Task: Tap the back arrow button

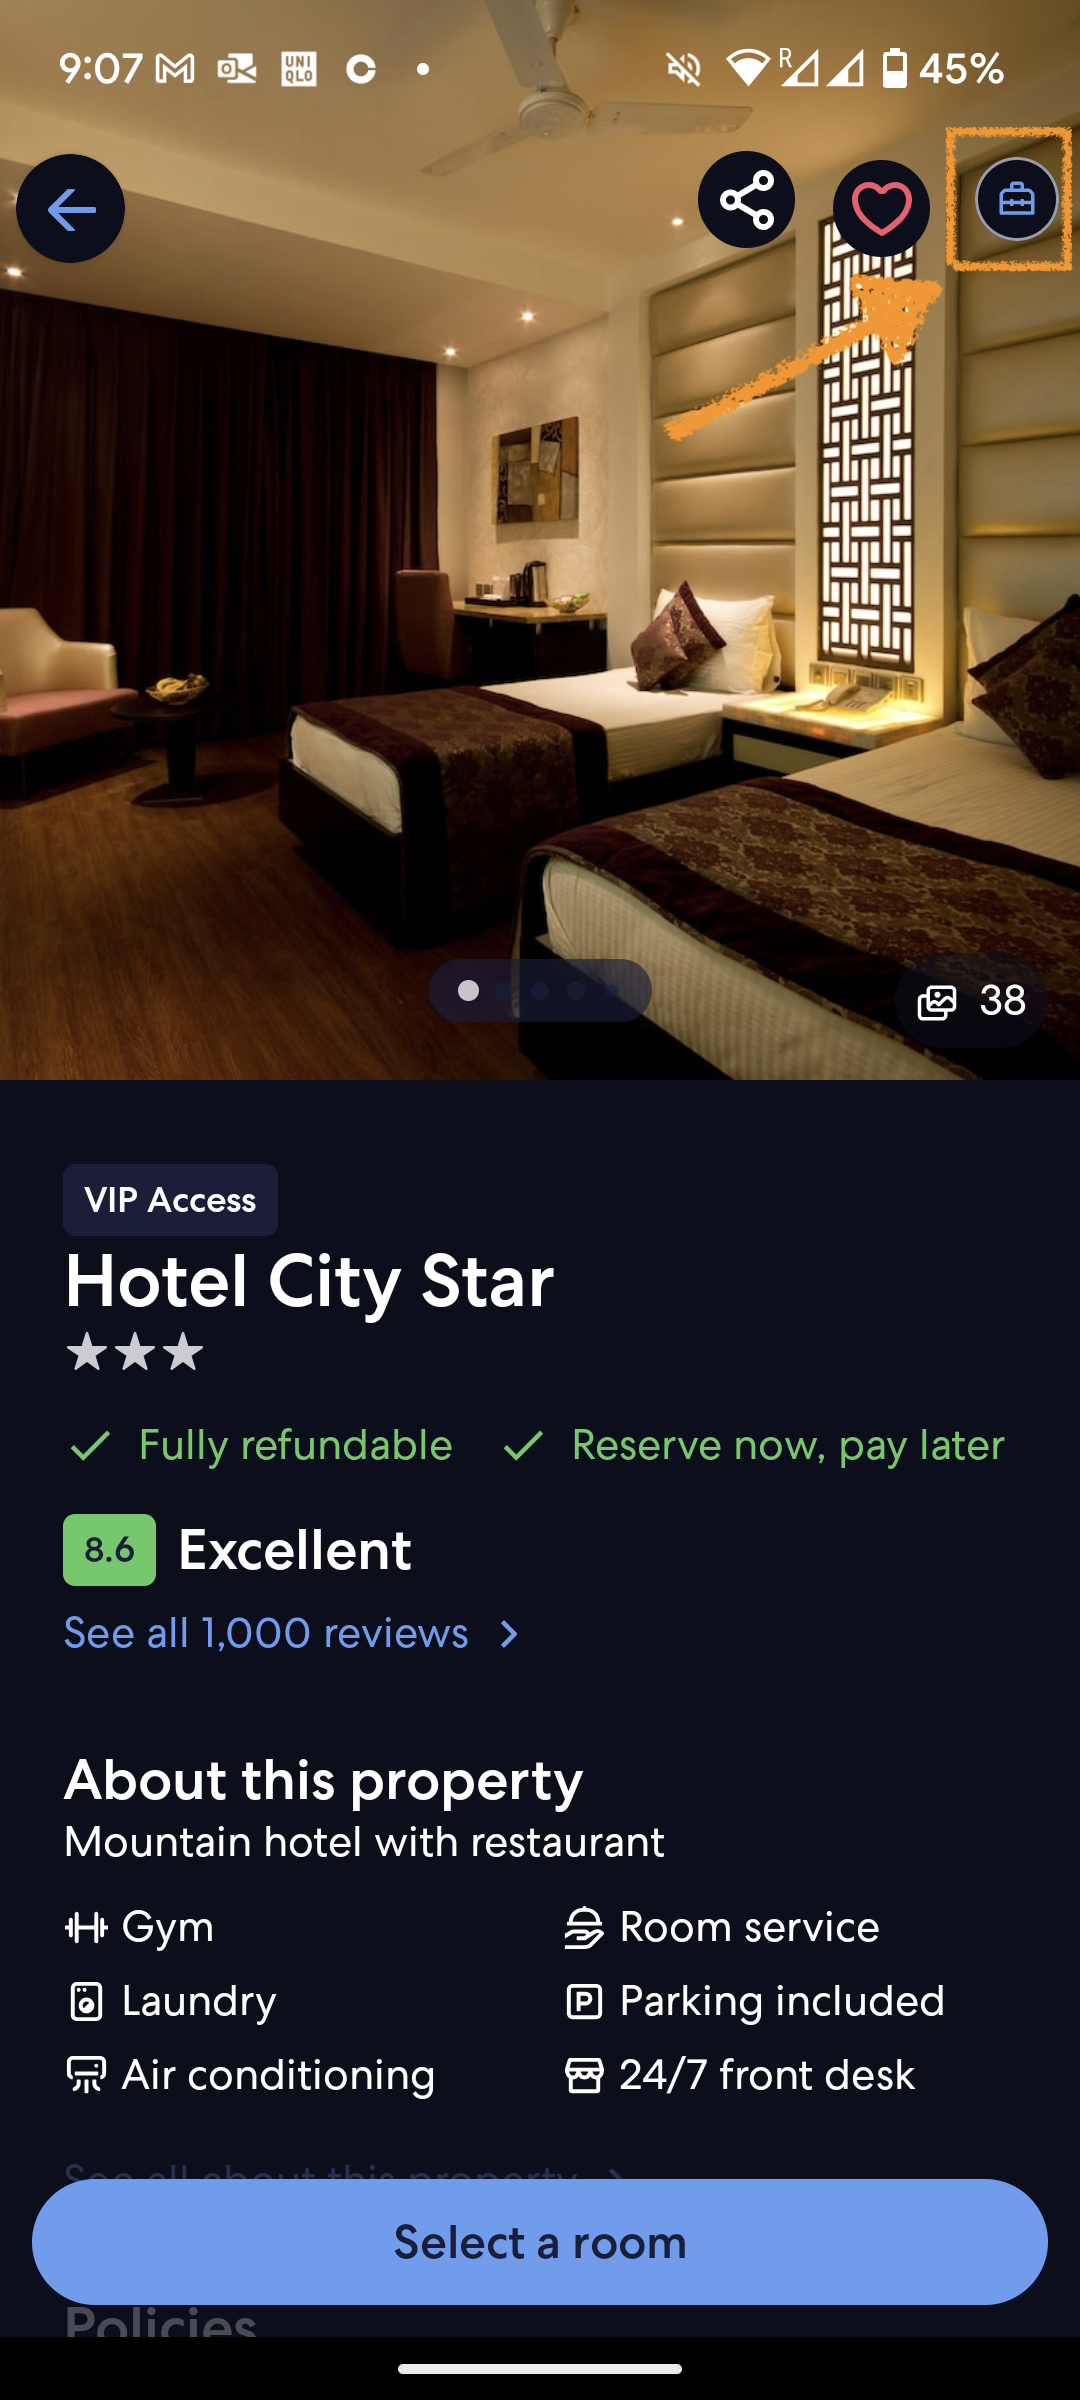Action: [70, 209]
